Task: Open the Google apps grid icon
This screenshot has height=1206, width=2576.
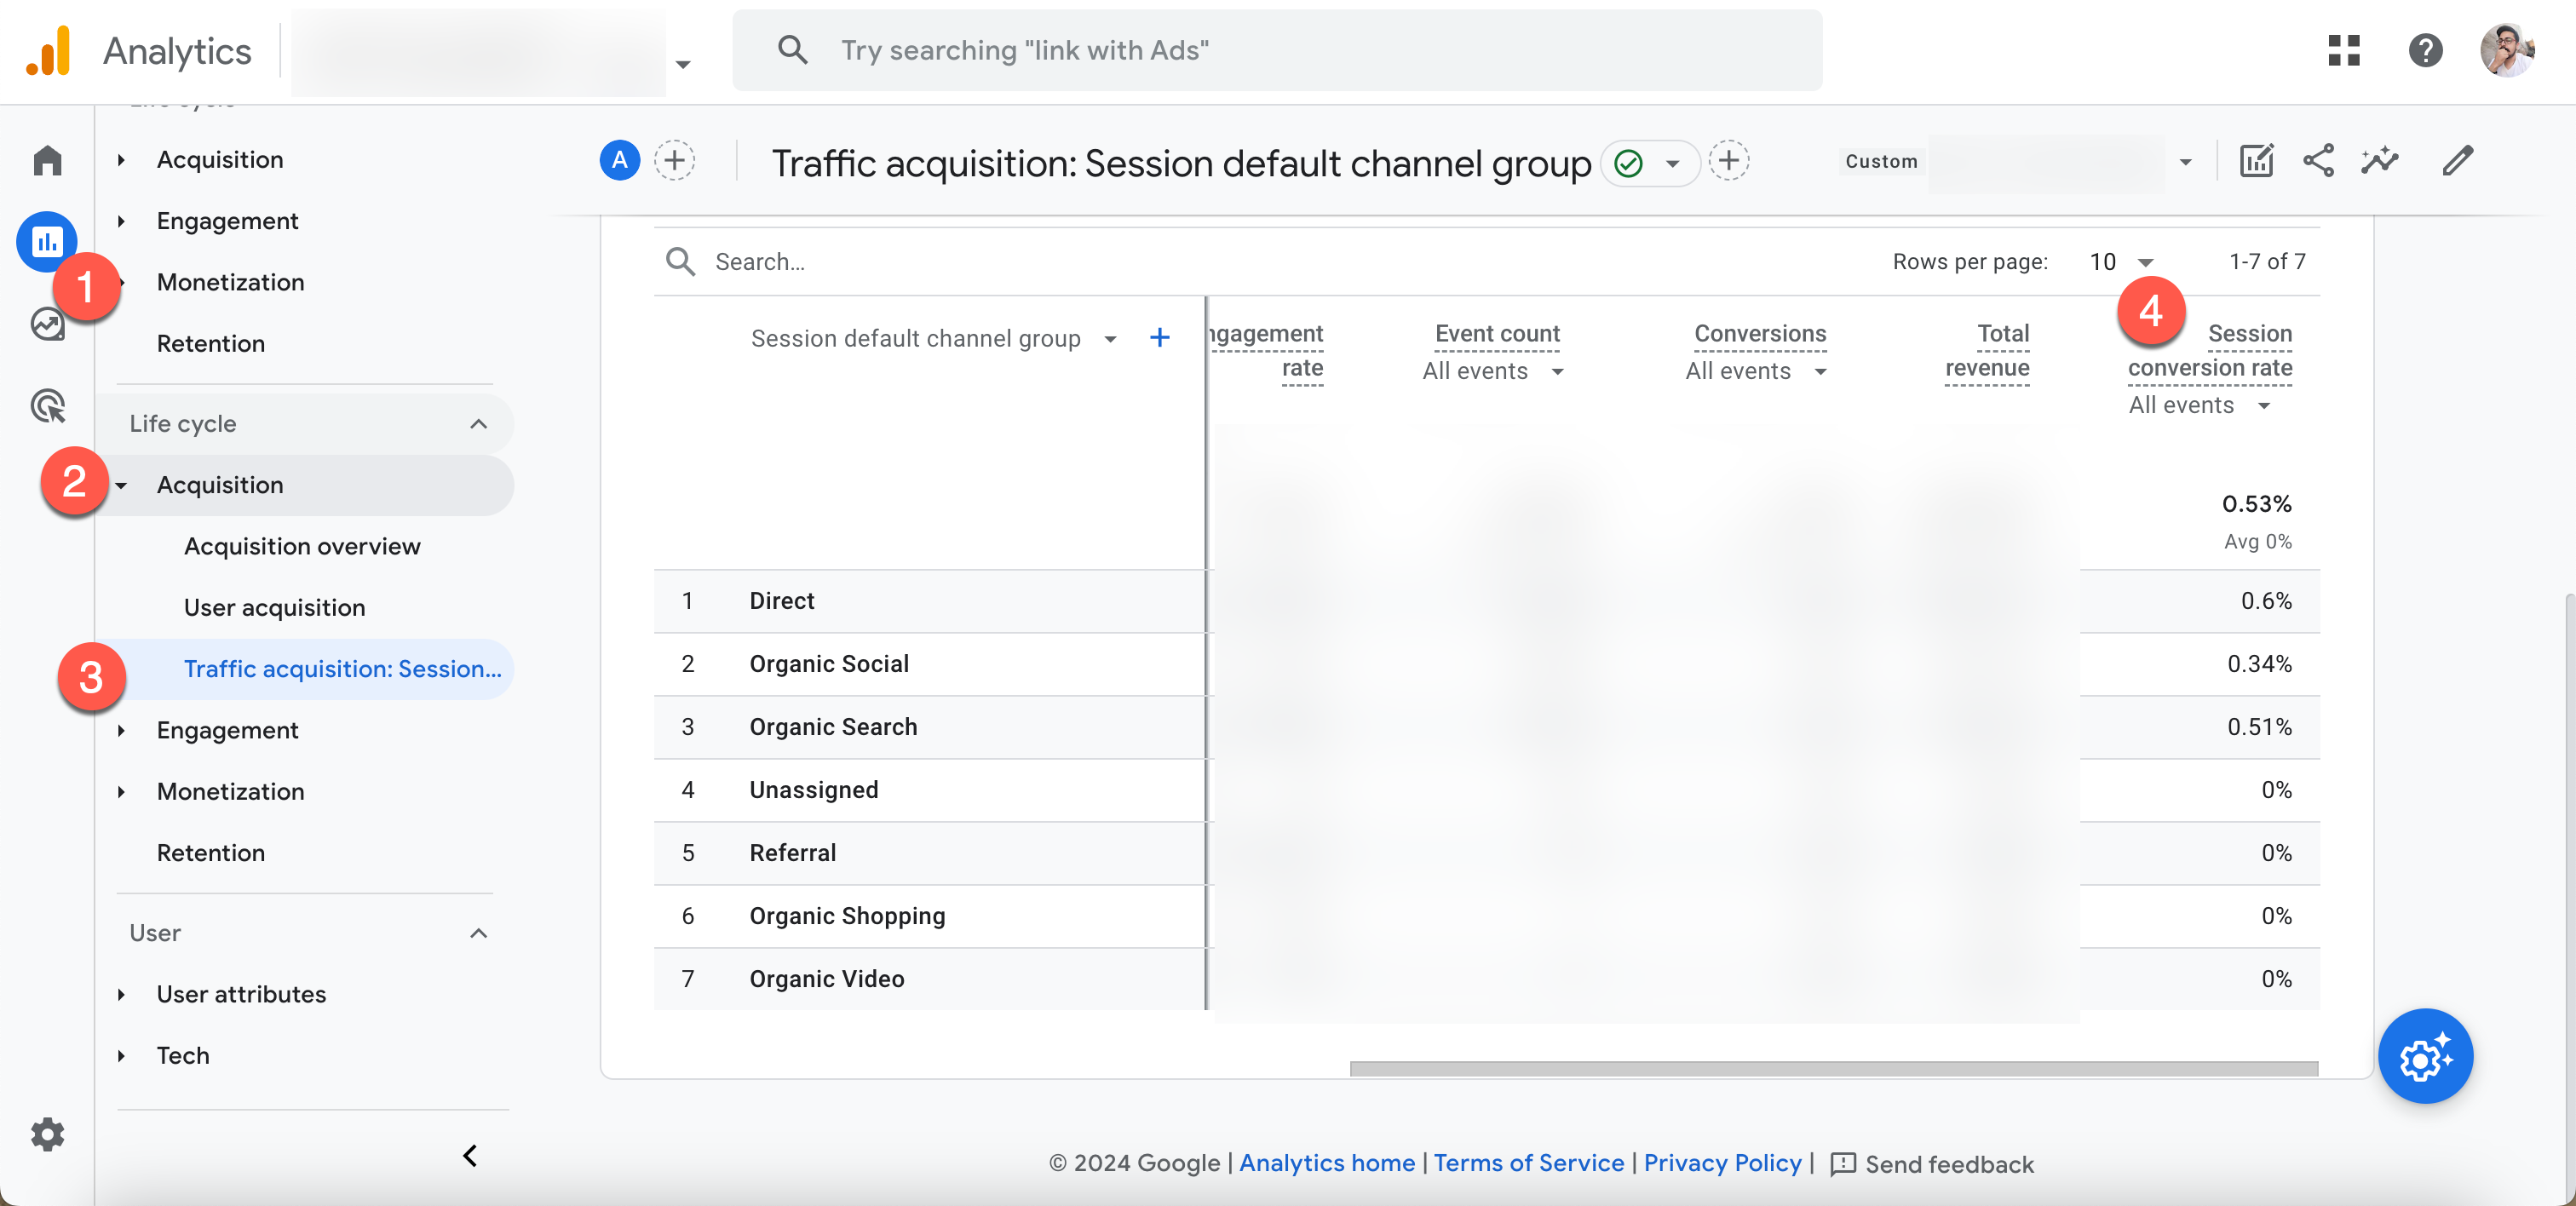Action: [2343, 50]
